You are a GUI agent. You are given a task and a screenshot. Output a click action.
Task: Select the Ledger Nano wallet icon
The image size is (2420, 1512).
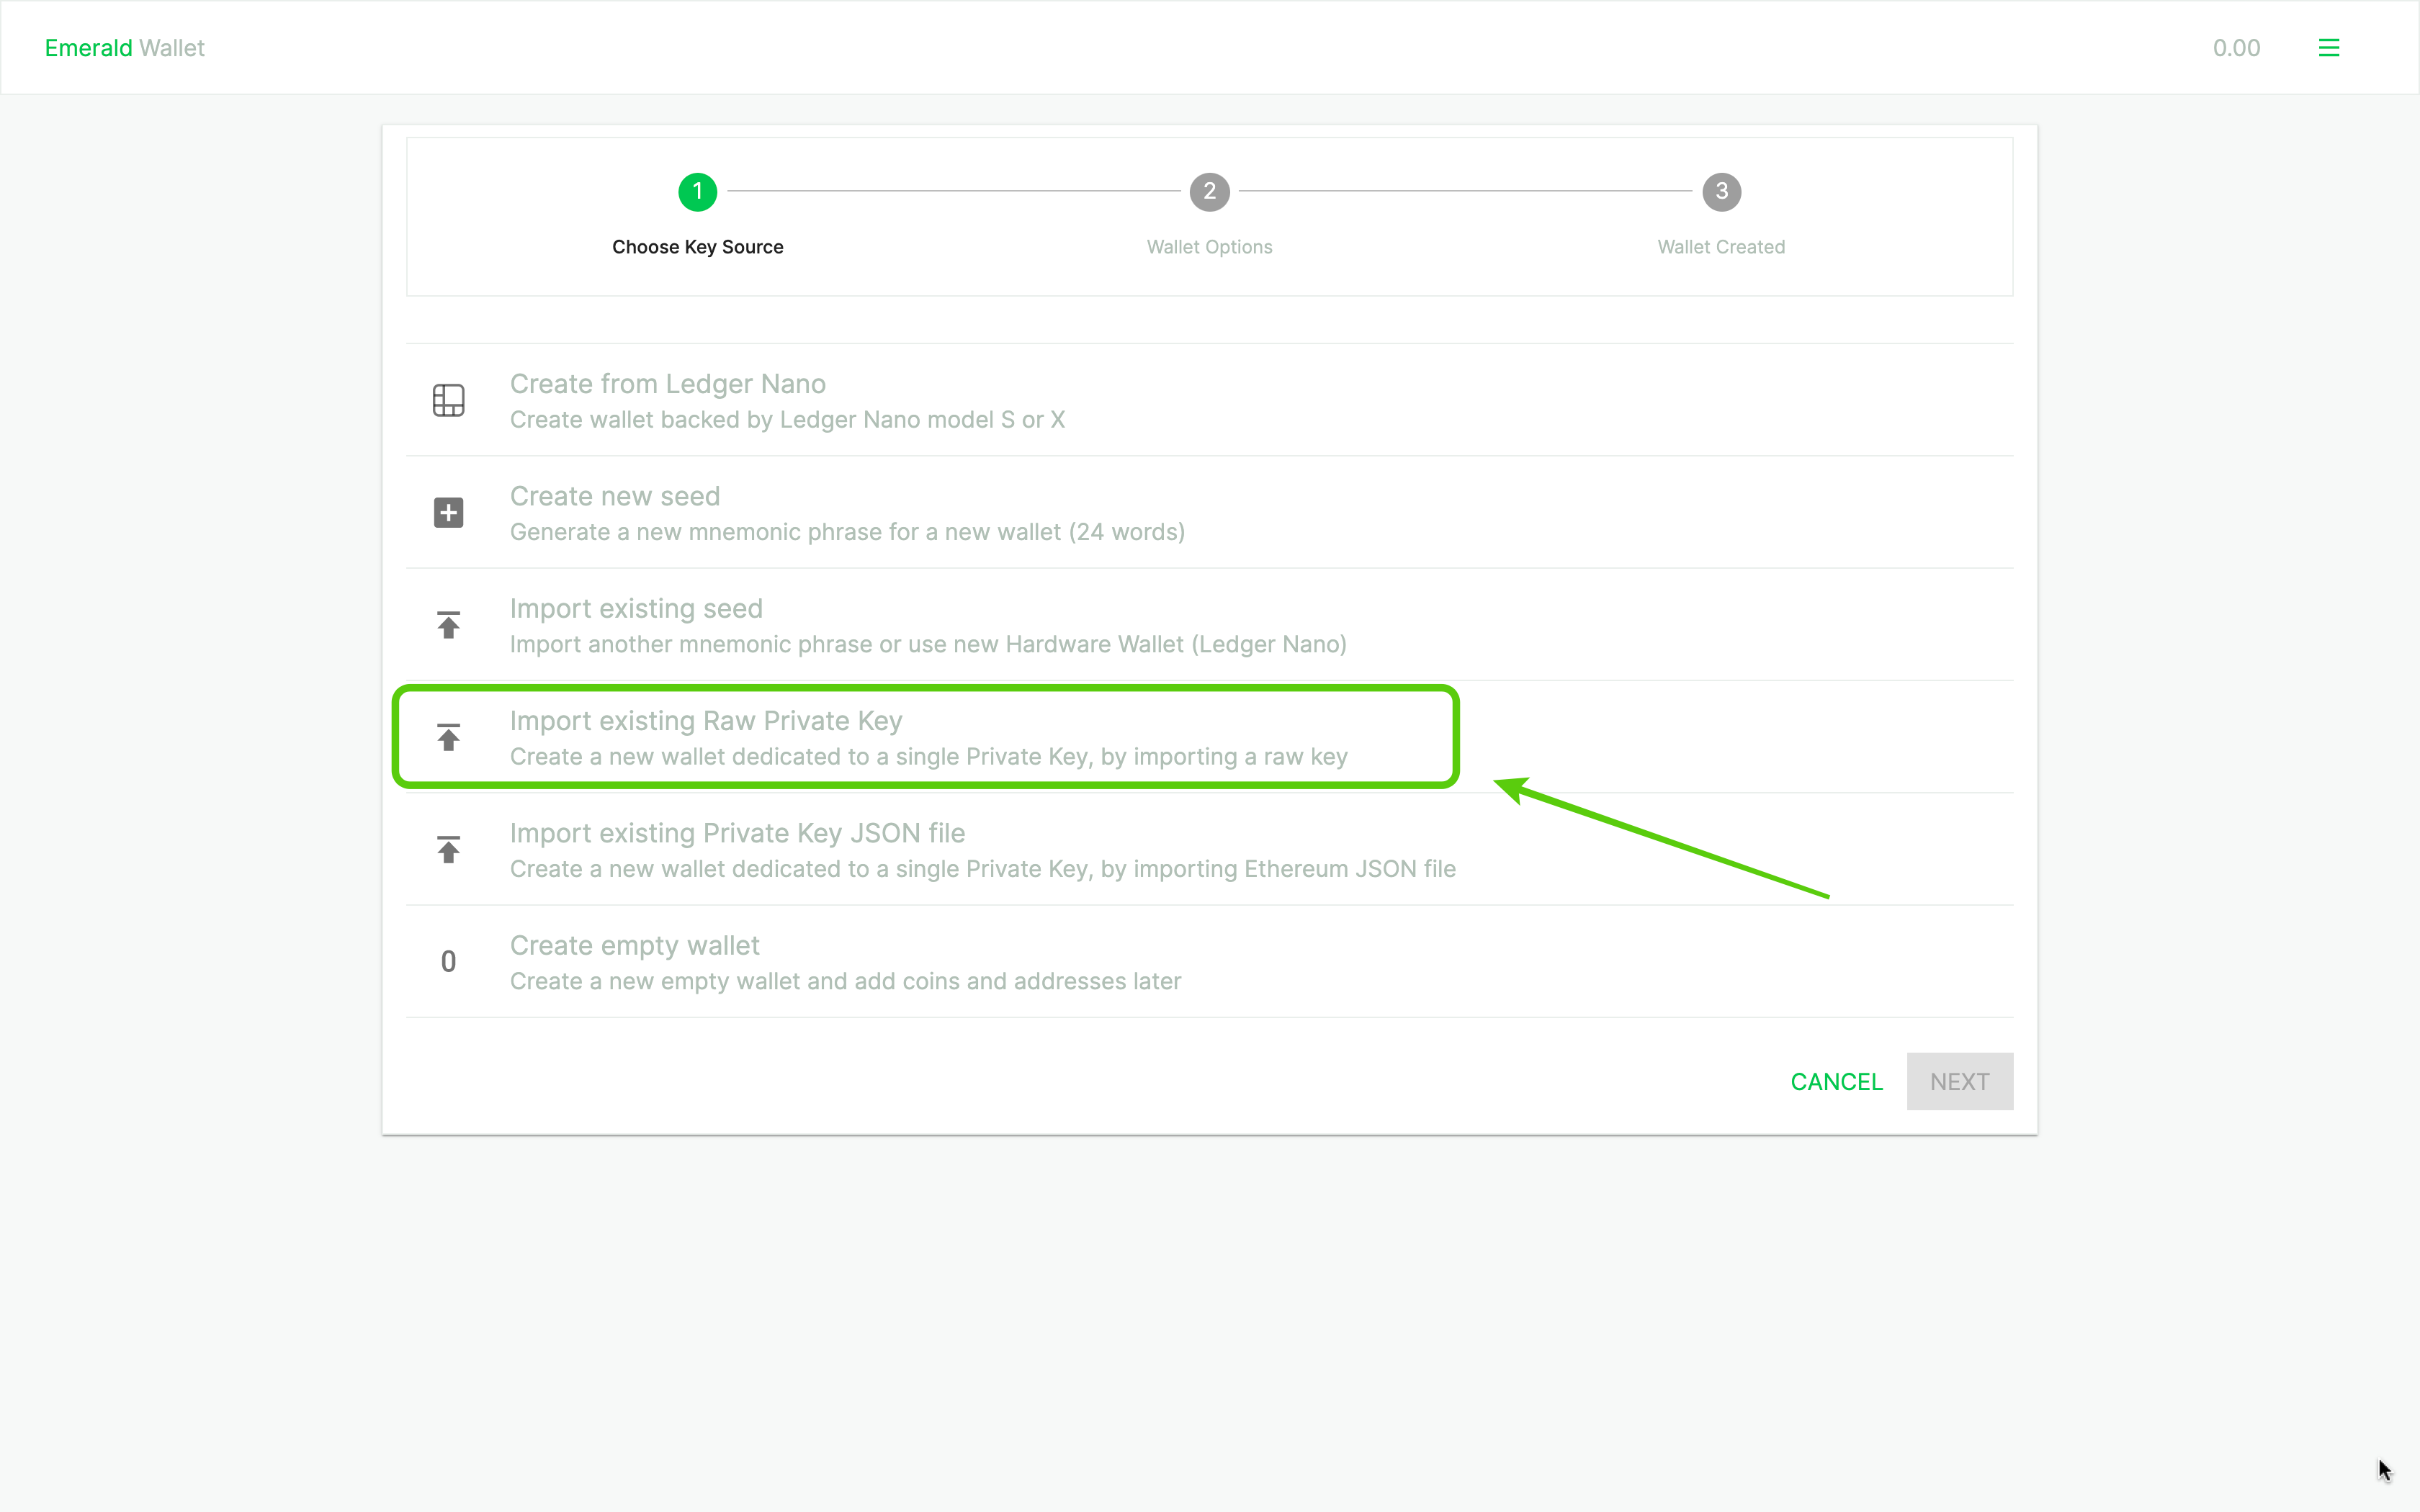click(449, 399)
